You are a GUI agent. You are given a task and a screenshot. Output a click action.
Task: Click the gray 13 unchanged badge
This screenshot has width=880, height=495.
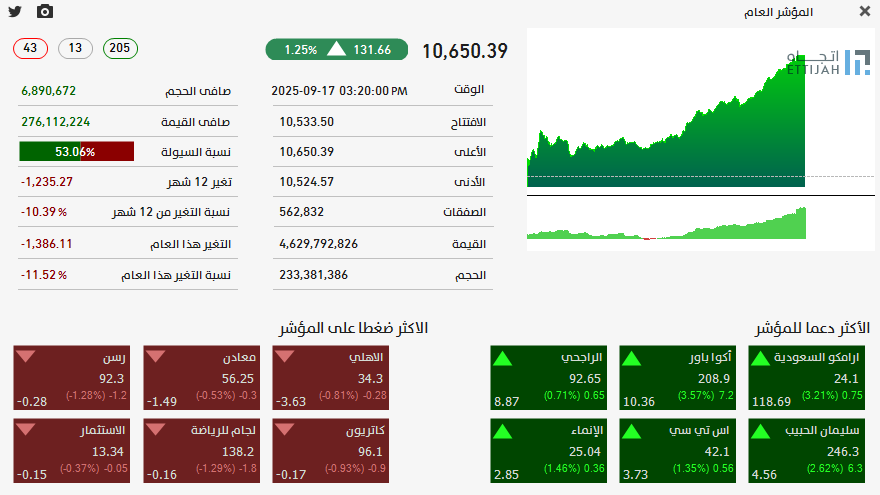click(75, 48)
